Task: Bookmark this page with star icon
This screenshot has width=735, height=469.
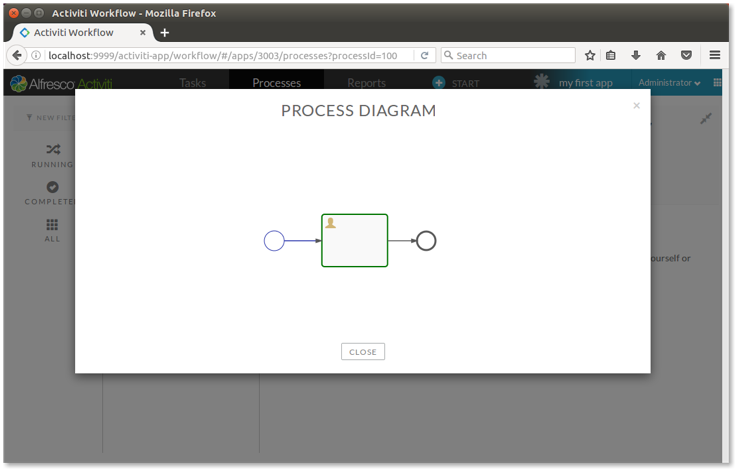Action: tap(590, 56)
